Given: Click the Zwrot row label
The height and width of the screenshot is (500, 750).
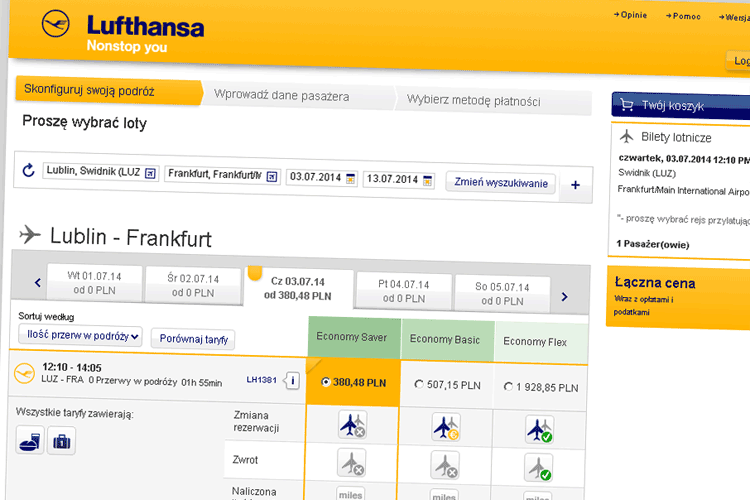Looking at the screenshot, I should point(245,460).
